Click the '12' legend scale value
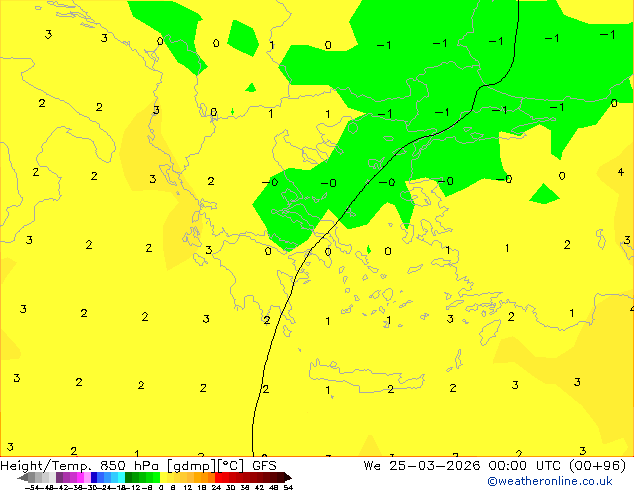This screenshot has height=490, width=634. point(188,487)
